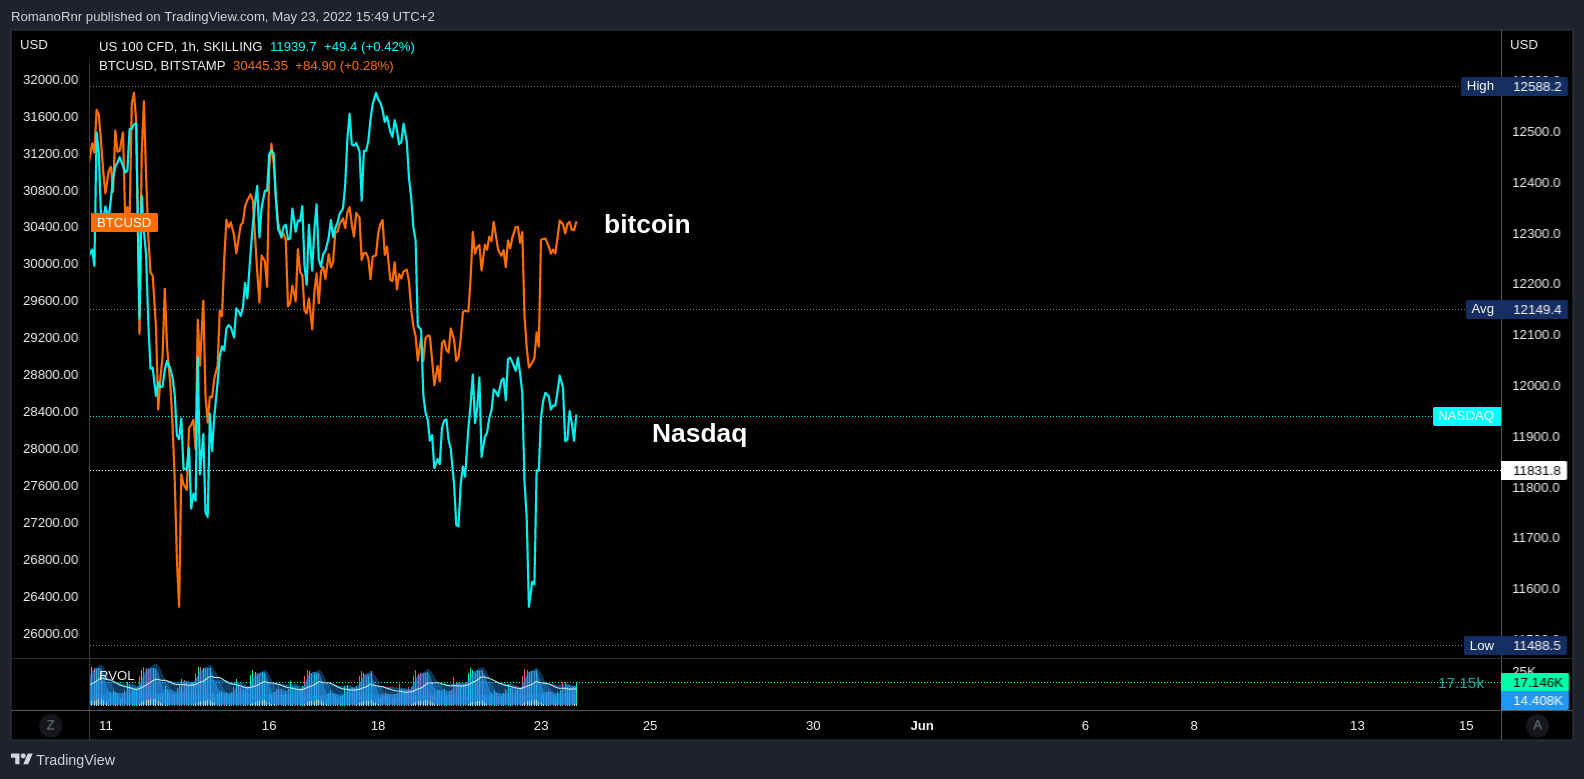Viewport: 1584px width, 779px height.
Task: Click date 30 on the time axis
Action: [x=813, y=726]
